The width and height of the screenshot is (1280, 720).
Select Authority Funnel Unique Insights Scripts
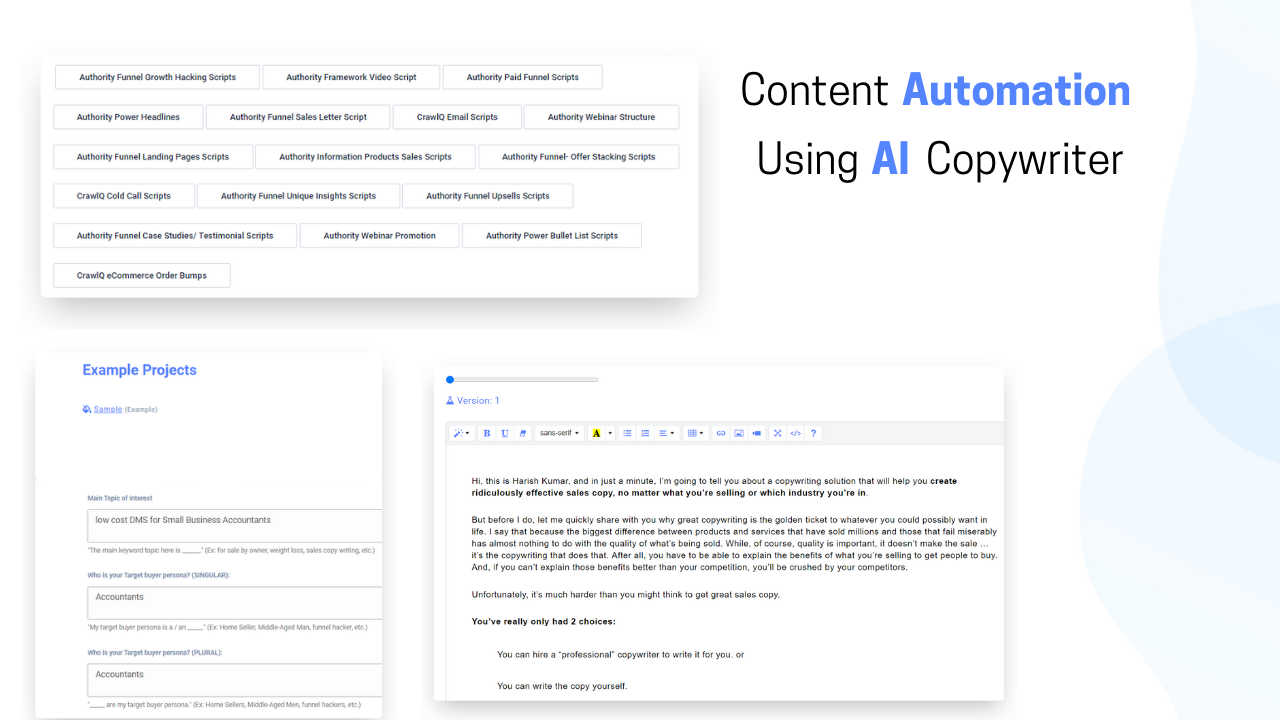point(298,196)
